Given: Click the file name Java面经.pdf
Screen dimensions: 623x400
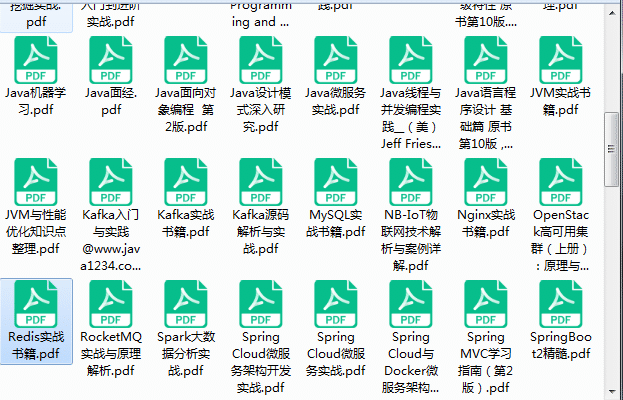Looking at the screenshot, I should [111, 101].
